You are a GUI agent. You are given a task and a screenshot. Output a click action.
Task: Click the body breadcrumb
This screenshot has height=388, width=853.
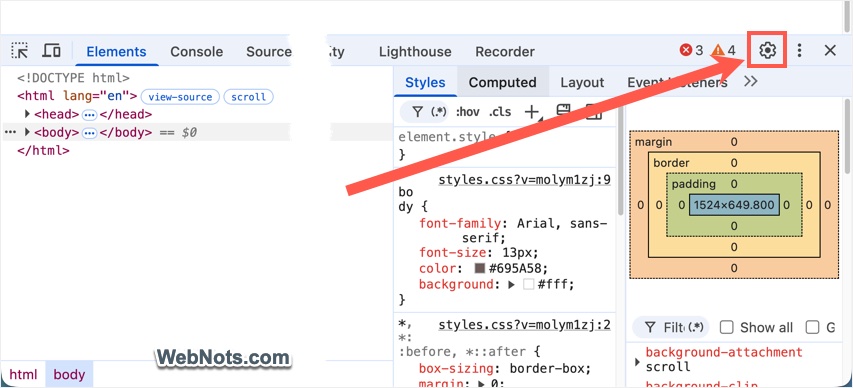coord(69,374)
